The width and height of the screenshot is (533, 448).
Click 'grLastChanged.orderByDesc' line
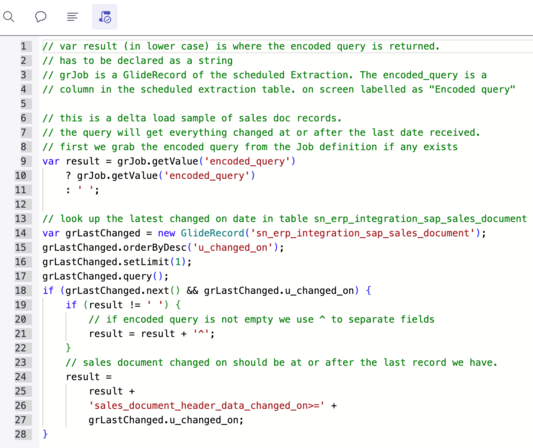click(163, 247)
